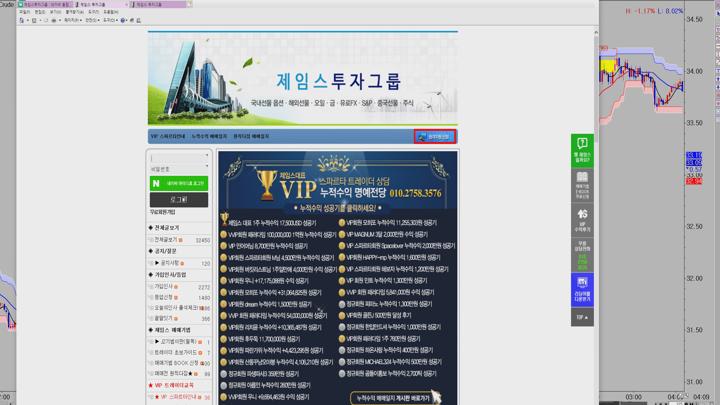Click the 03:00 time label on chart
This screenshot has height=405, width=720.
click(633, 397)
